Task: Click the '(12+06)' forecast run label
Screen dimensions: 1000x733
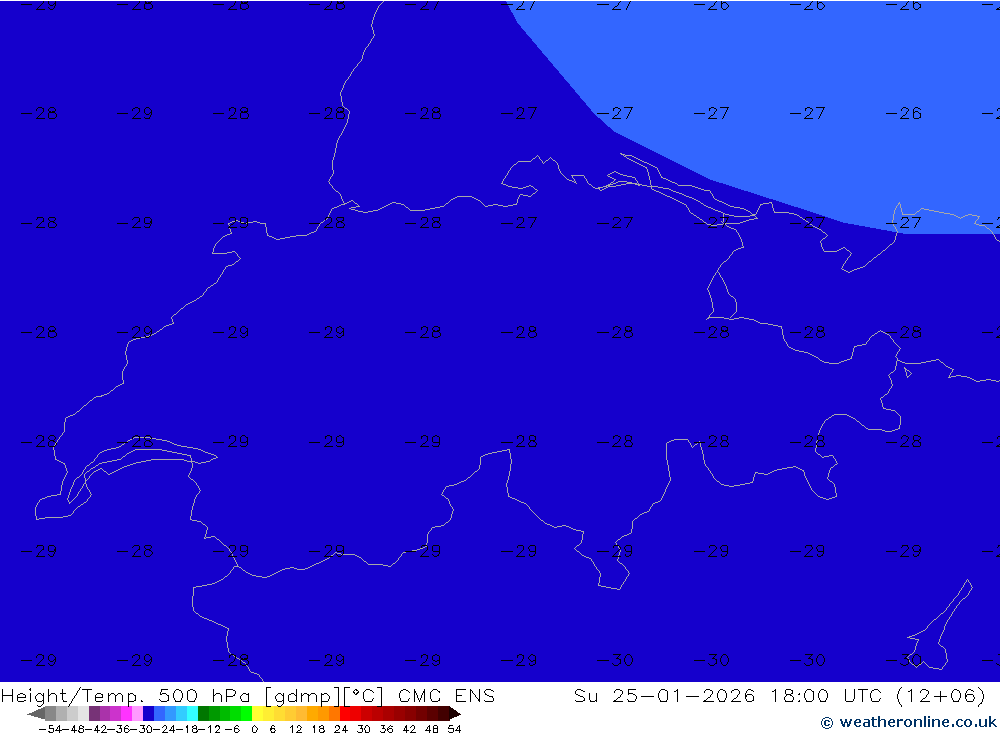Action: 941,695
